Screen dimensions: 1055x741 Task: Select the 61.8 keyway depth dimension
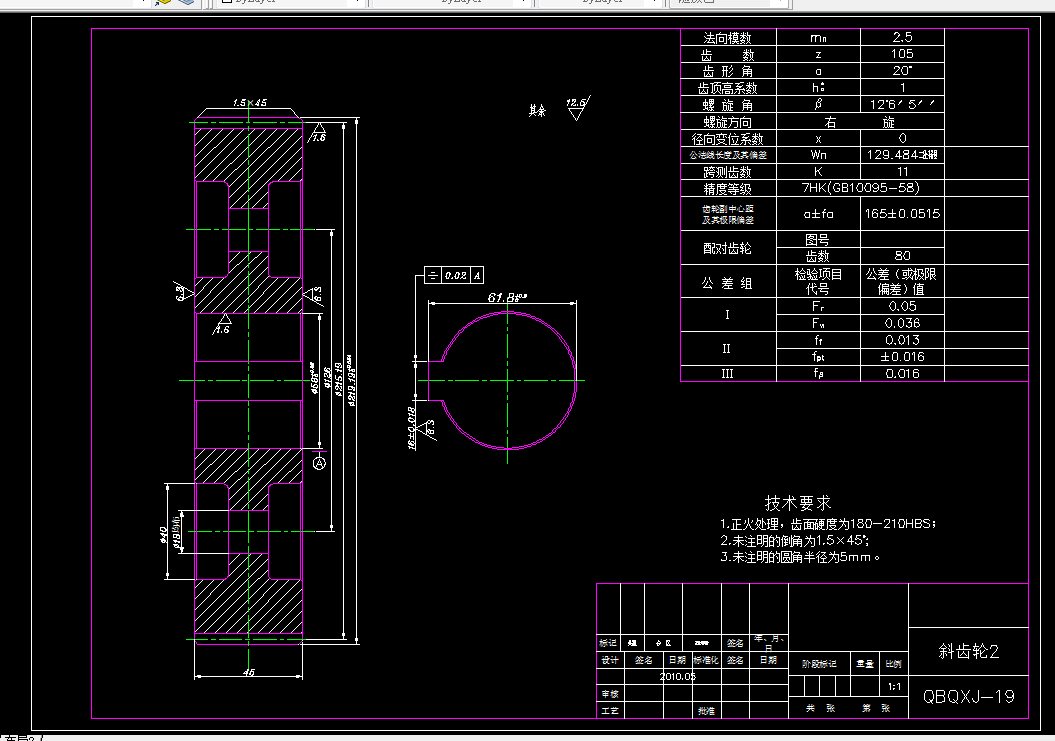click(x=506, y=297)
